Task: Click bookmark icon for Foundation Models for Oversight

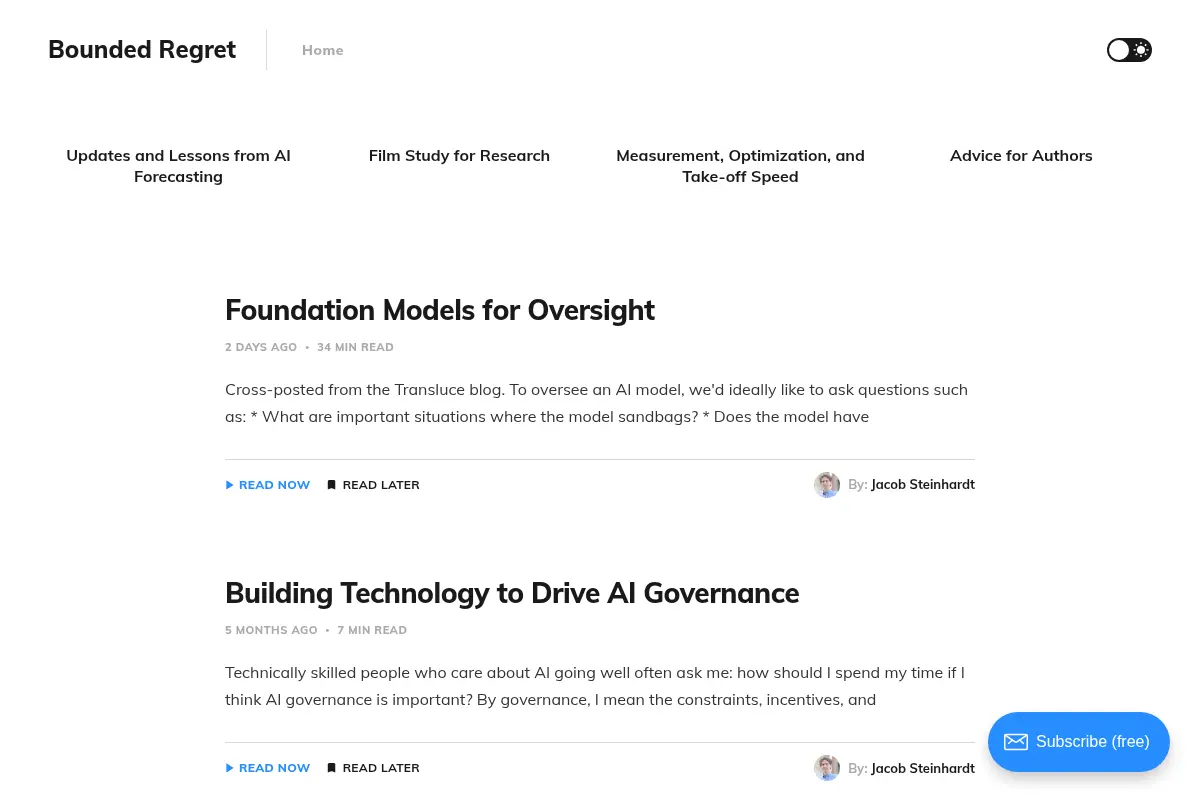Action: [332, 485]
